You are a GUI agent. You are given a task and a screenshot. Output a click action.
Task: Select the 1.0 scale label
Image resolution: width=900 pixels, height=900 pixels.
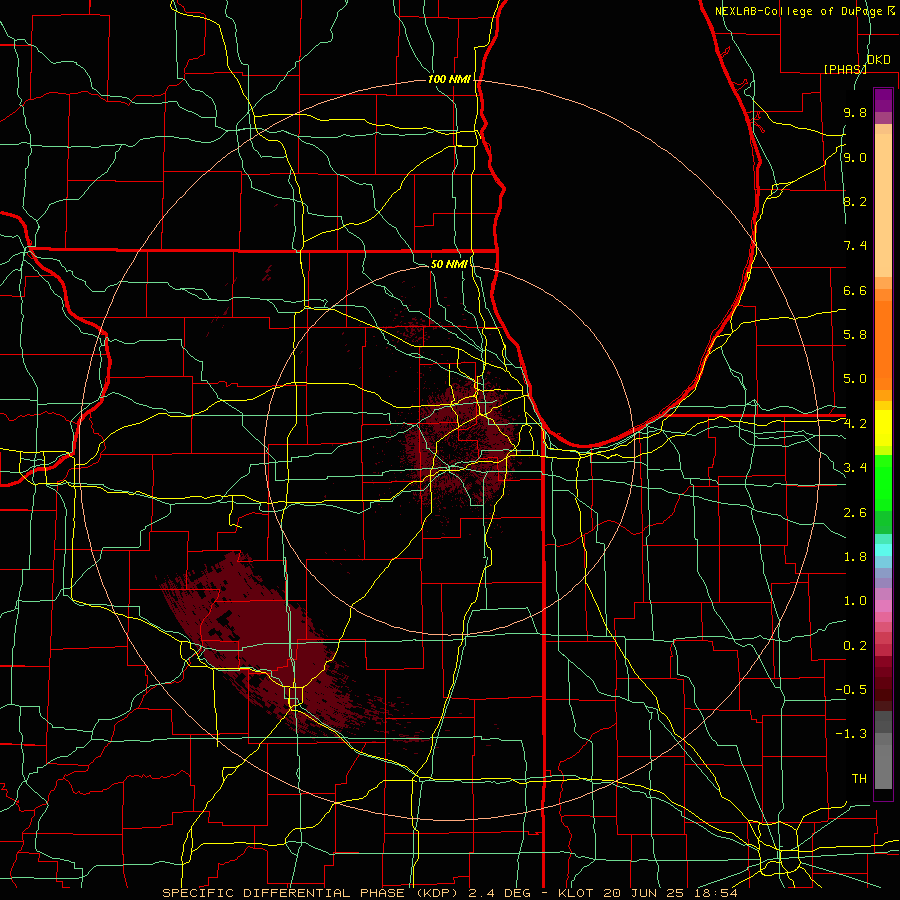pos(855,601)
